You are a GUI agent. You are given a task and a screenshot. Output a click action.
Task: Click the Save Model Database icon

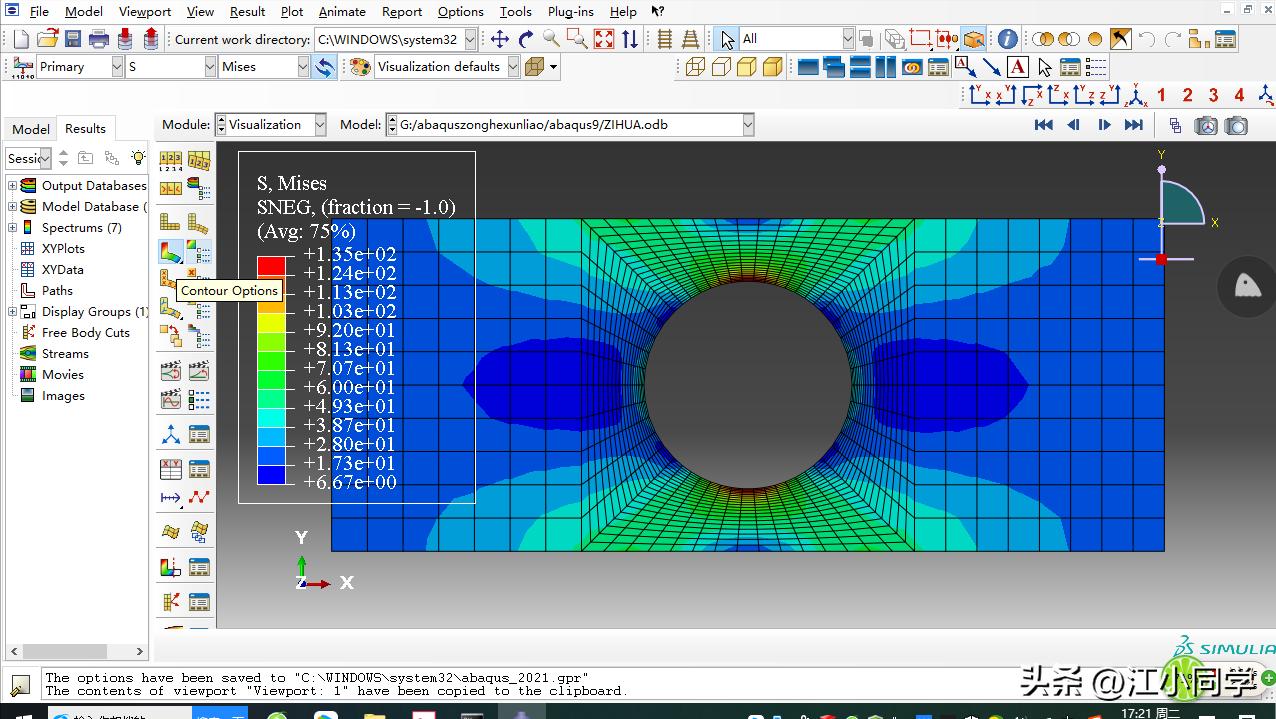73,39
